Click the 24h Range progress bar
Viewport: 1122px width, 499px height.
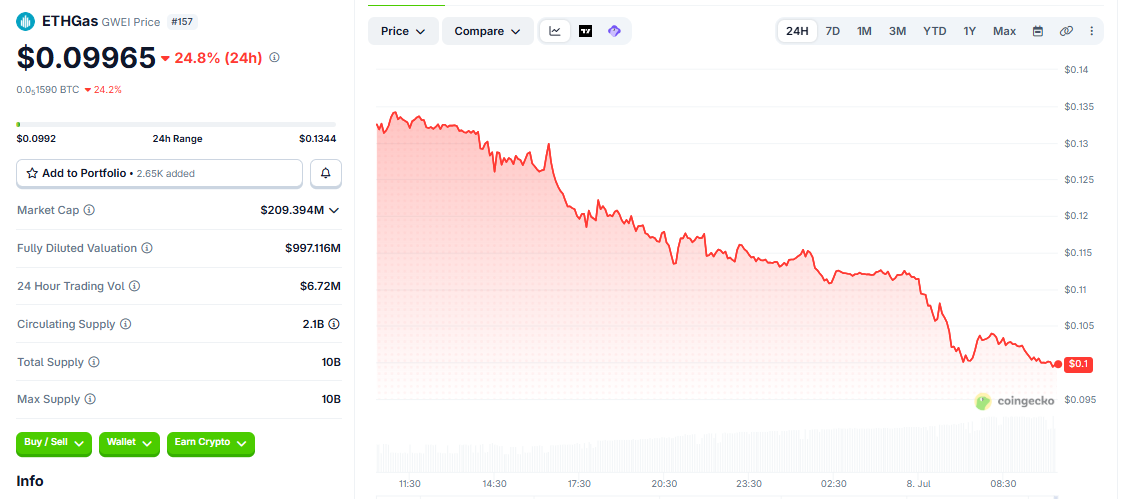[x=176, y=125]
